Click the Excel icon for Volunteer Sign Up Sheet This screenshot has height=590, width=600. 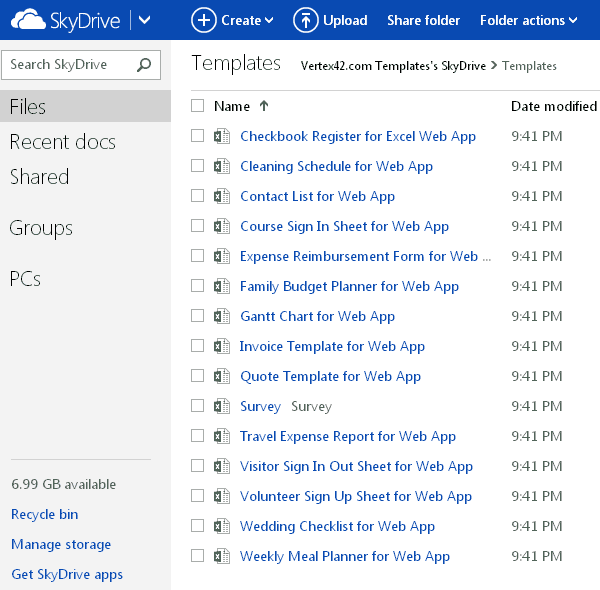222,496
